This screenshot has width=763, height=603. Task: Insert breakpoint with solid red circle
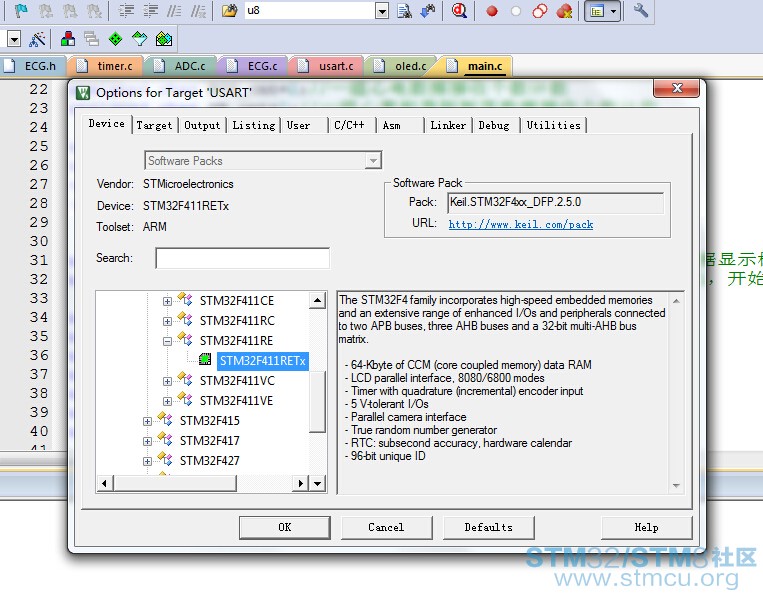[492, 11]
